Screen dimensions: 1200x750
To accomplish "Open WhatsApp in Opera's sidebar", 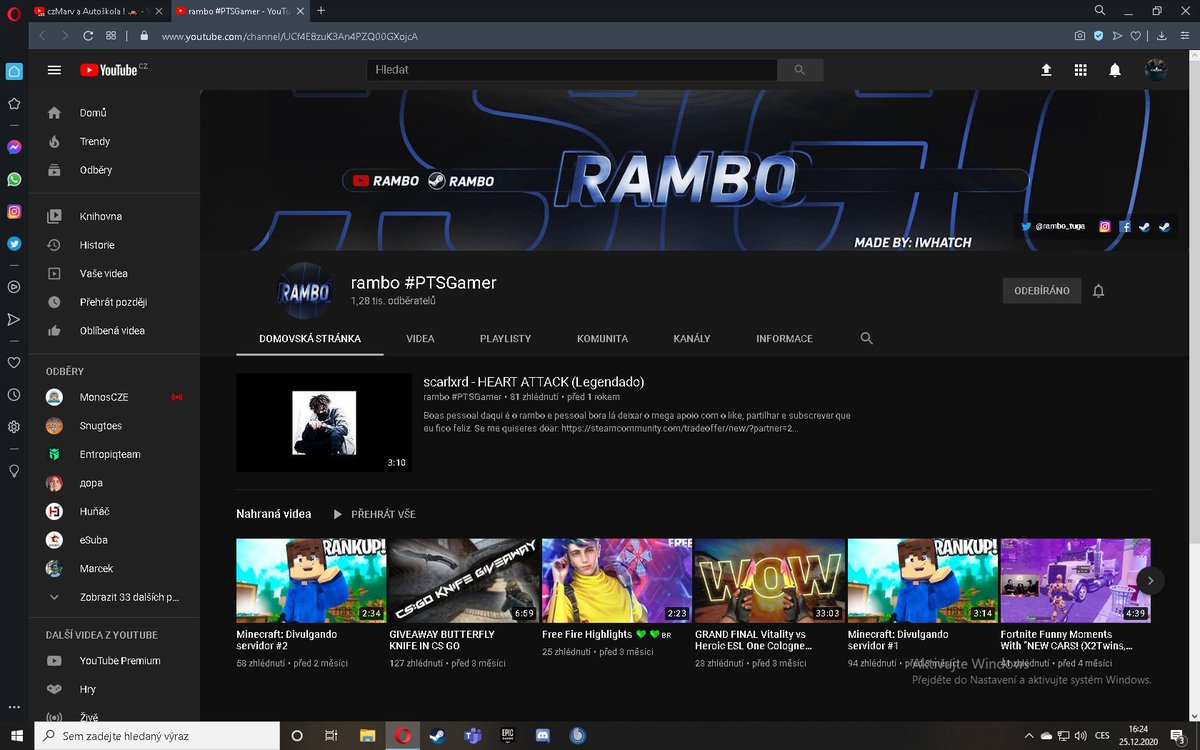I will [x=13, y=179].
